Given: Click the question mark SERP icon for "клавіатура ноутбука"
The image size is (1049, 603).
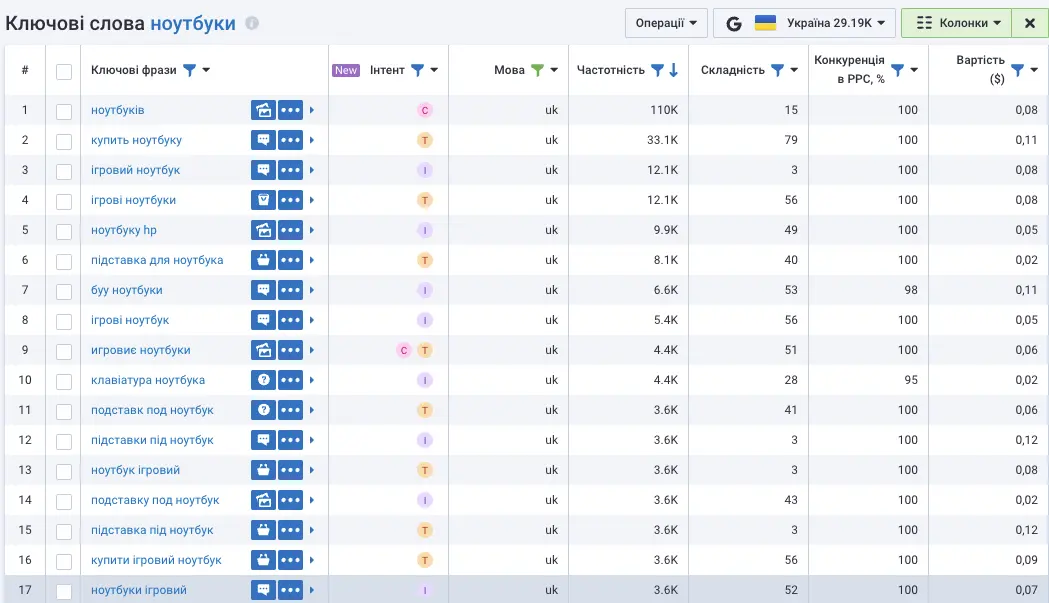Looking at the screenshot, I should click(x=262, y=380).
